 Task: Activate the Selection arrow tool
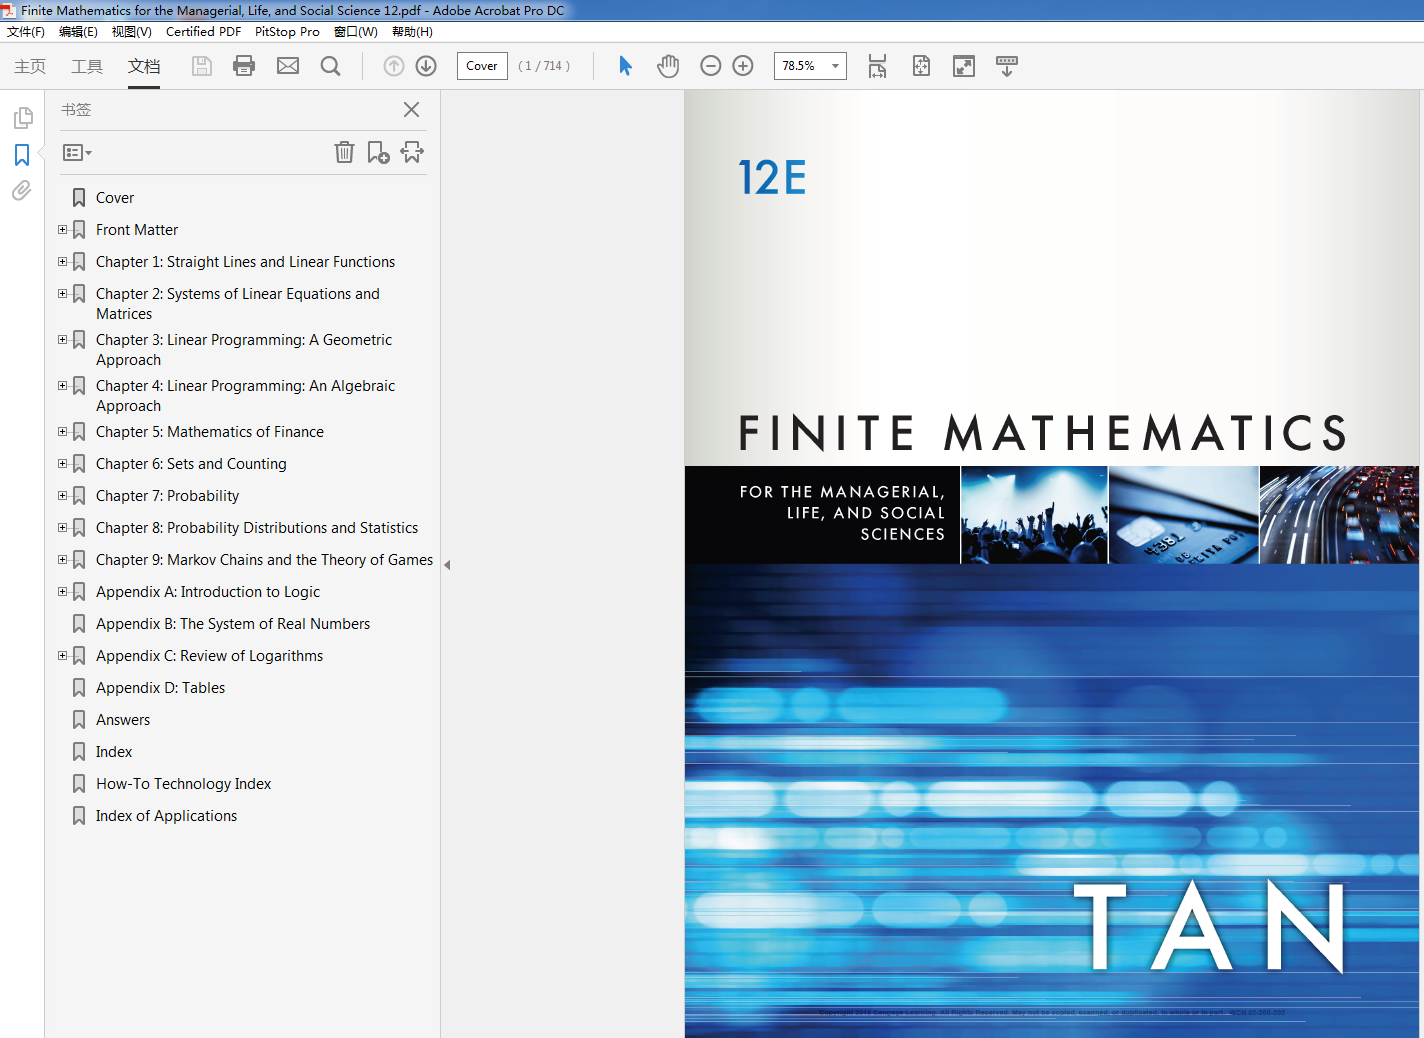(x=626, y=66)
